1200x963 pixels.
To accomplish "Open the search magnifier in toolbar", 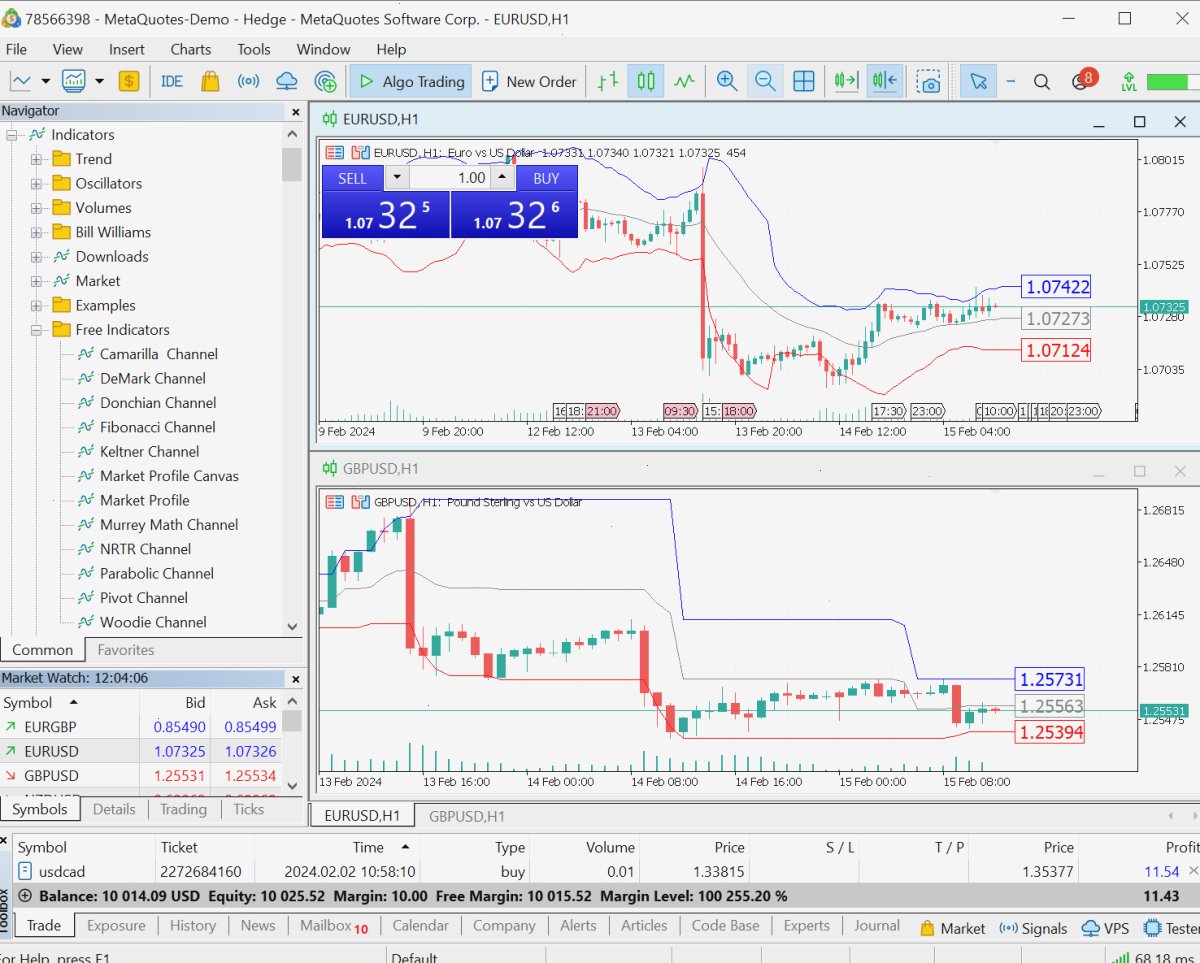I will [x=1042, y=81].
